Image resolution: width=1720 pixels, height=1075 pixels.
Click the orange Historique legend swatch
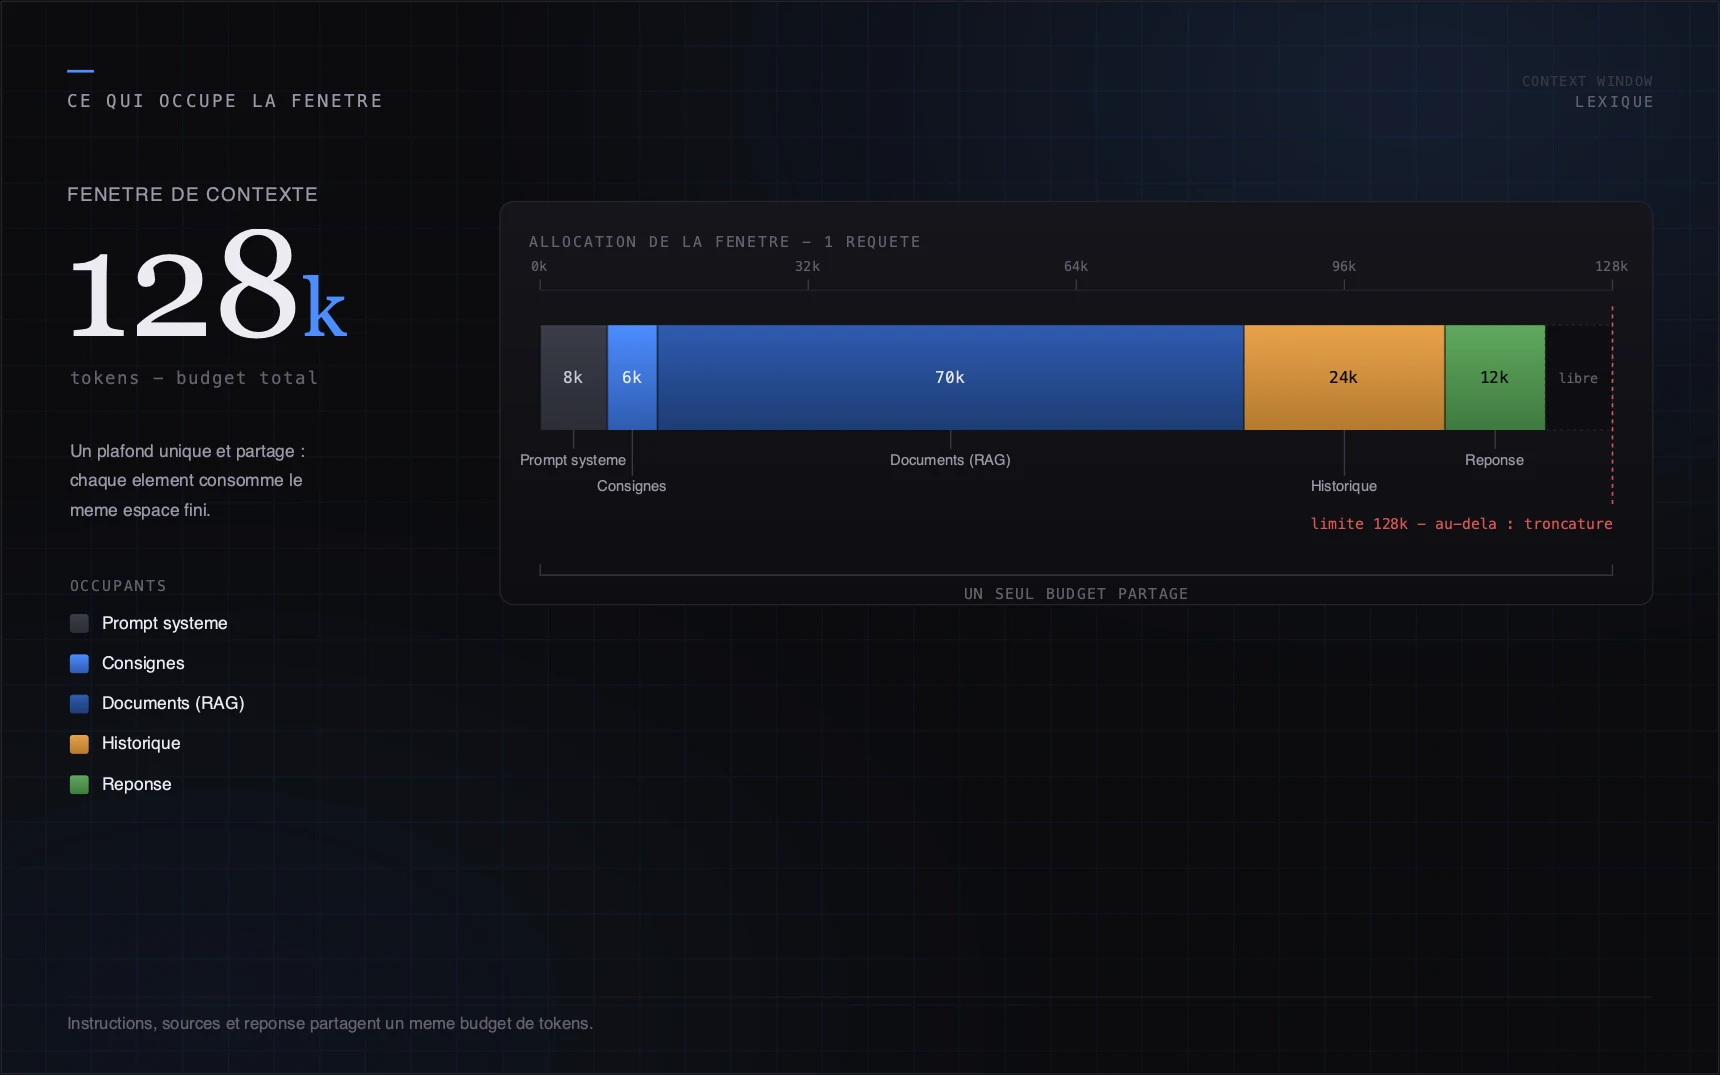[x=79, y=743]
